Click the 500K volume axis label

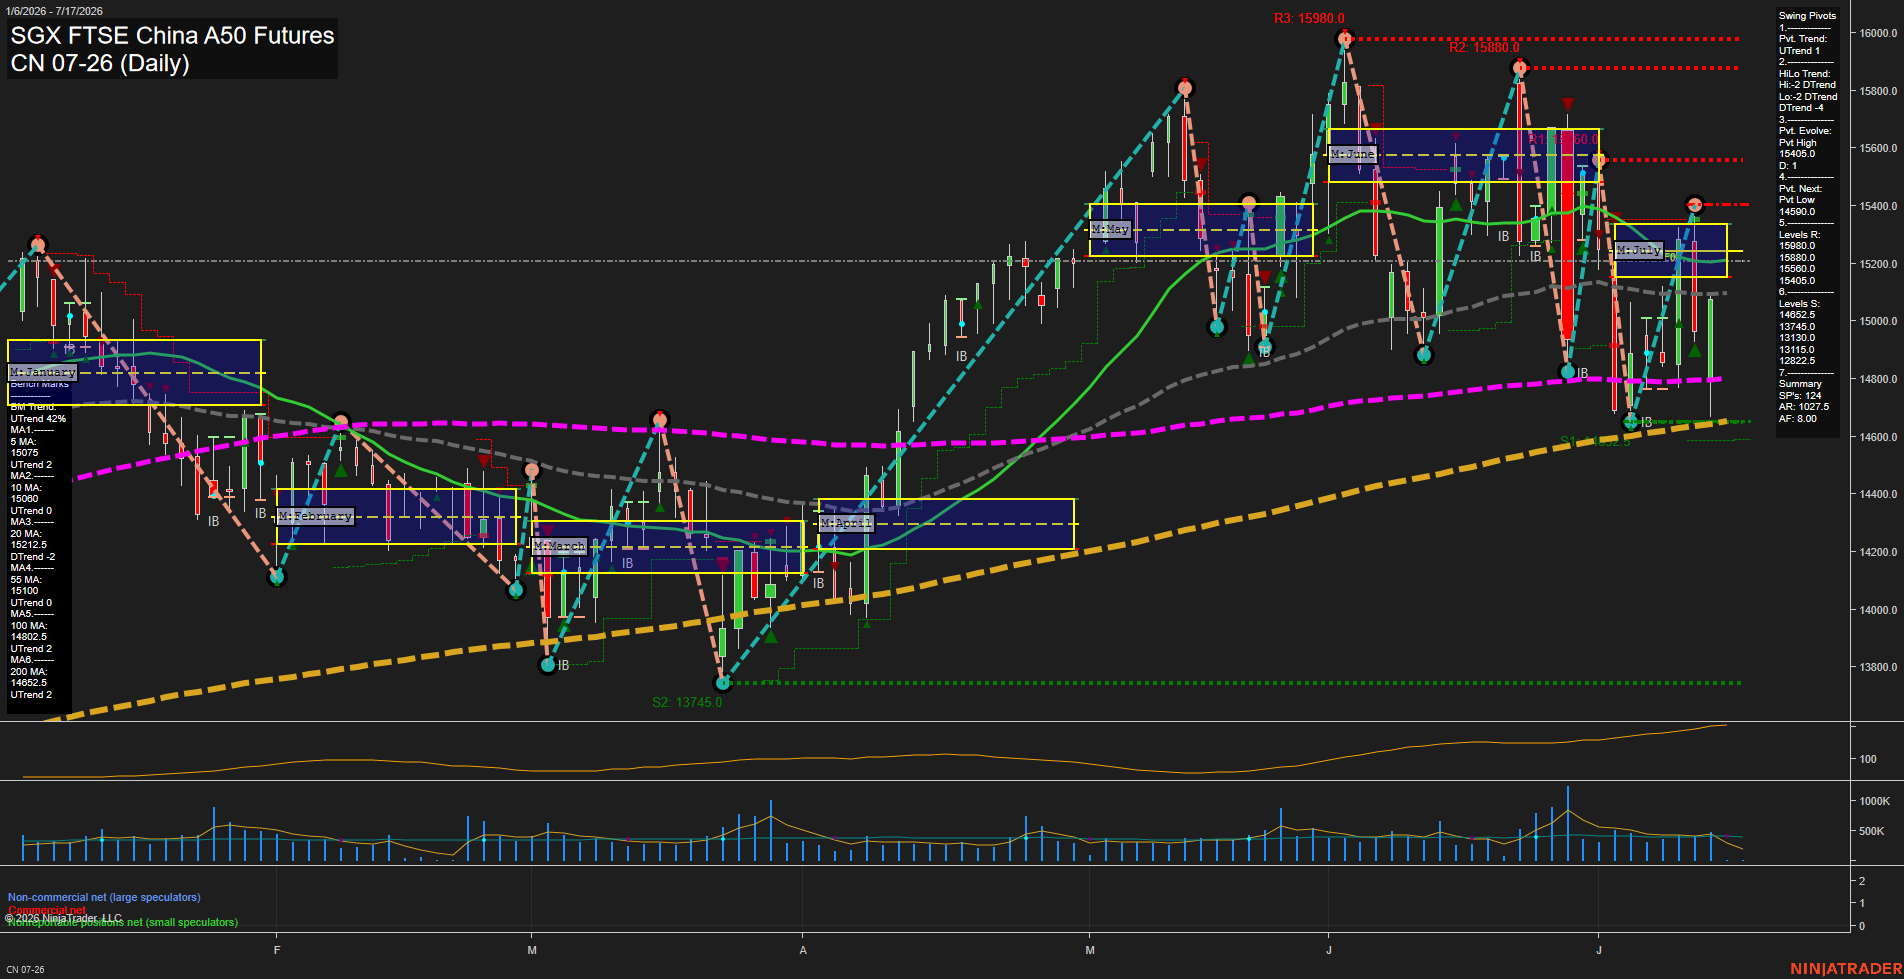(x=1872, y=831)
